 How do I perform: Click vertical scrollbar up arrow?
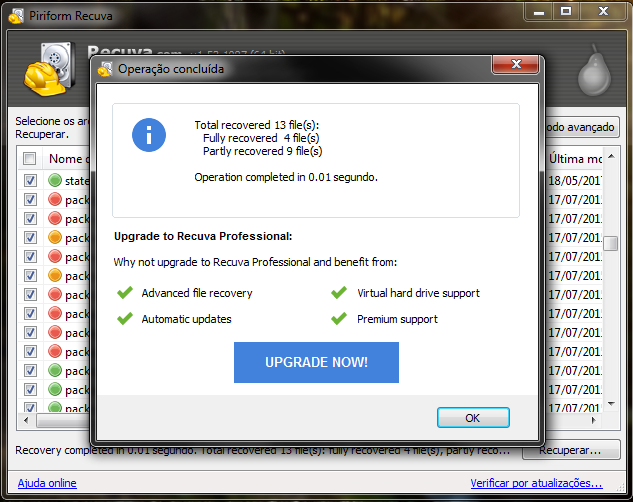coord(611,157)
